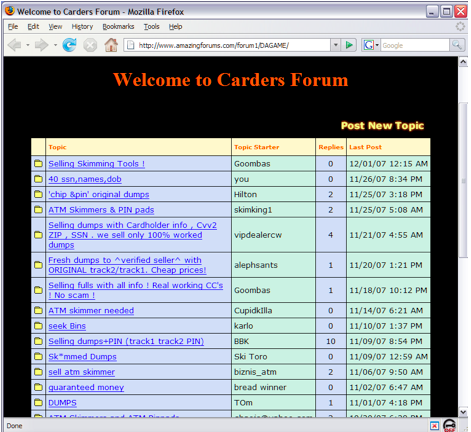Go back with the Back arrow
The image size is (471, 432).
click(x=14, y=45)
